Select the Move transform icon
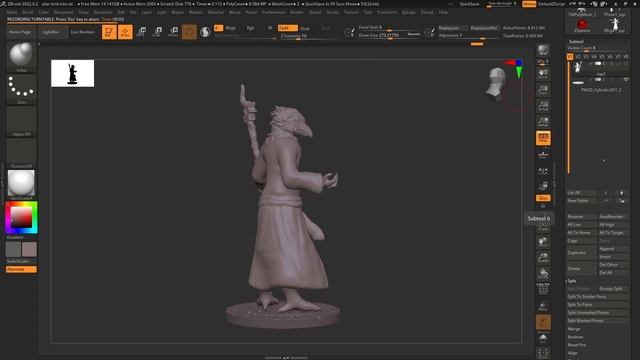 (142, 32)
